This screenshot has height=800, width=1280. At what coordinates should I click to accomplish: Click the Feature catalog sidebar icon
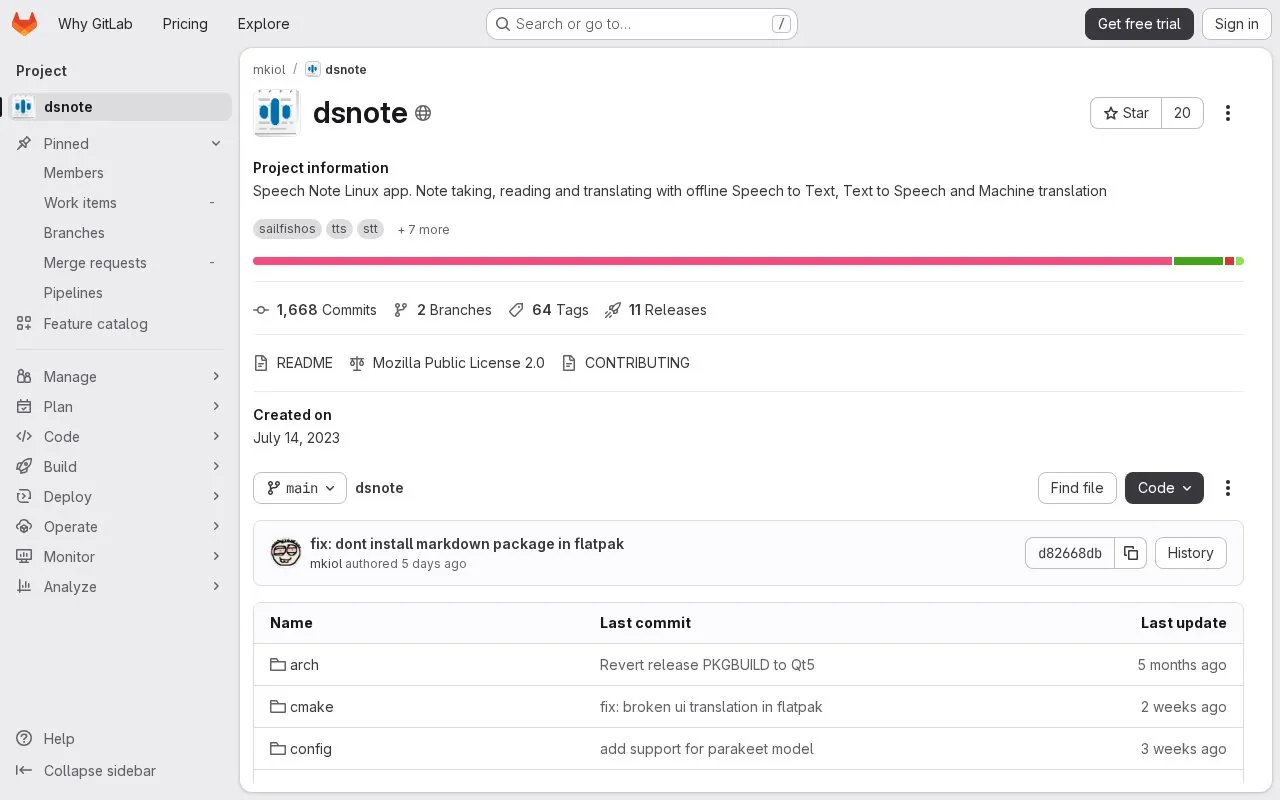tap(24, 324)
